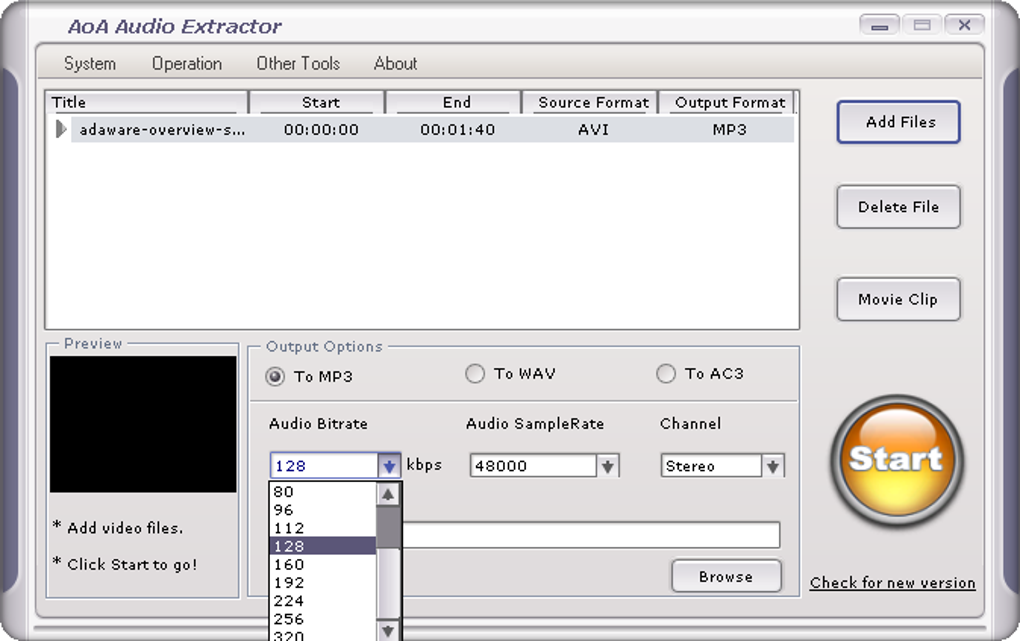1020x641 pixels.
Task: Collapse the Audio Bitrate dropdown arrow
Action: point(389,466)
